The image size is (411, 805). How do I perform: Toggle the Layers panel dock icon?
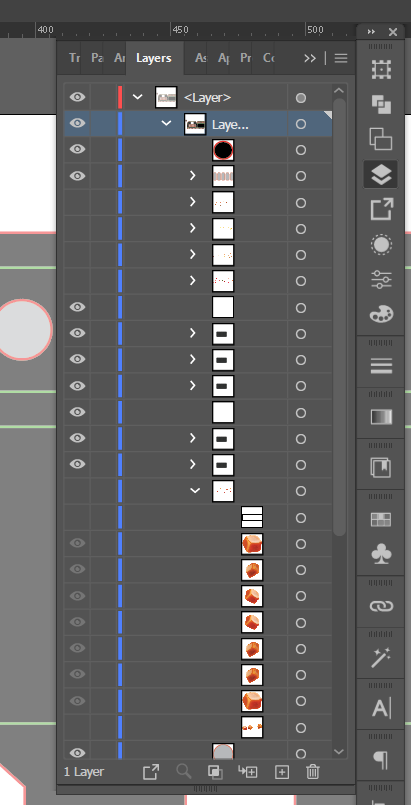381,175
